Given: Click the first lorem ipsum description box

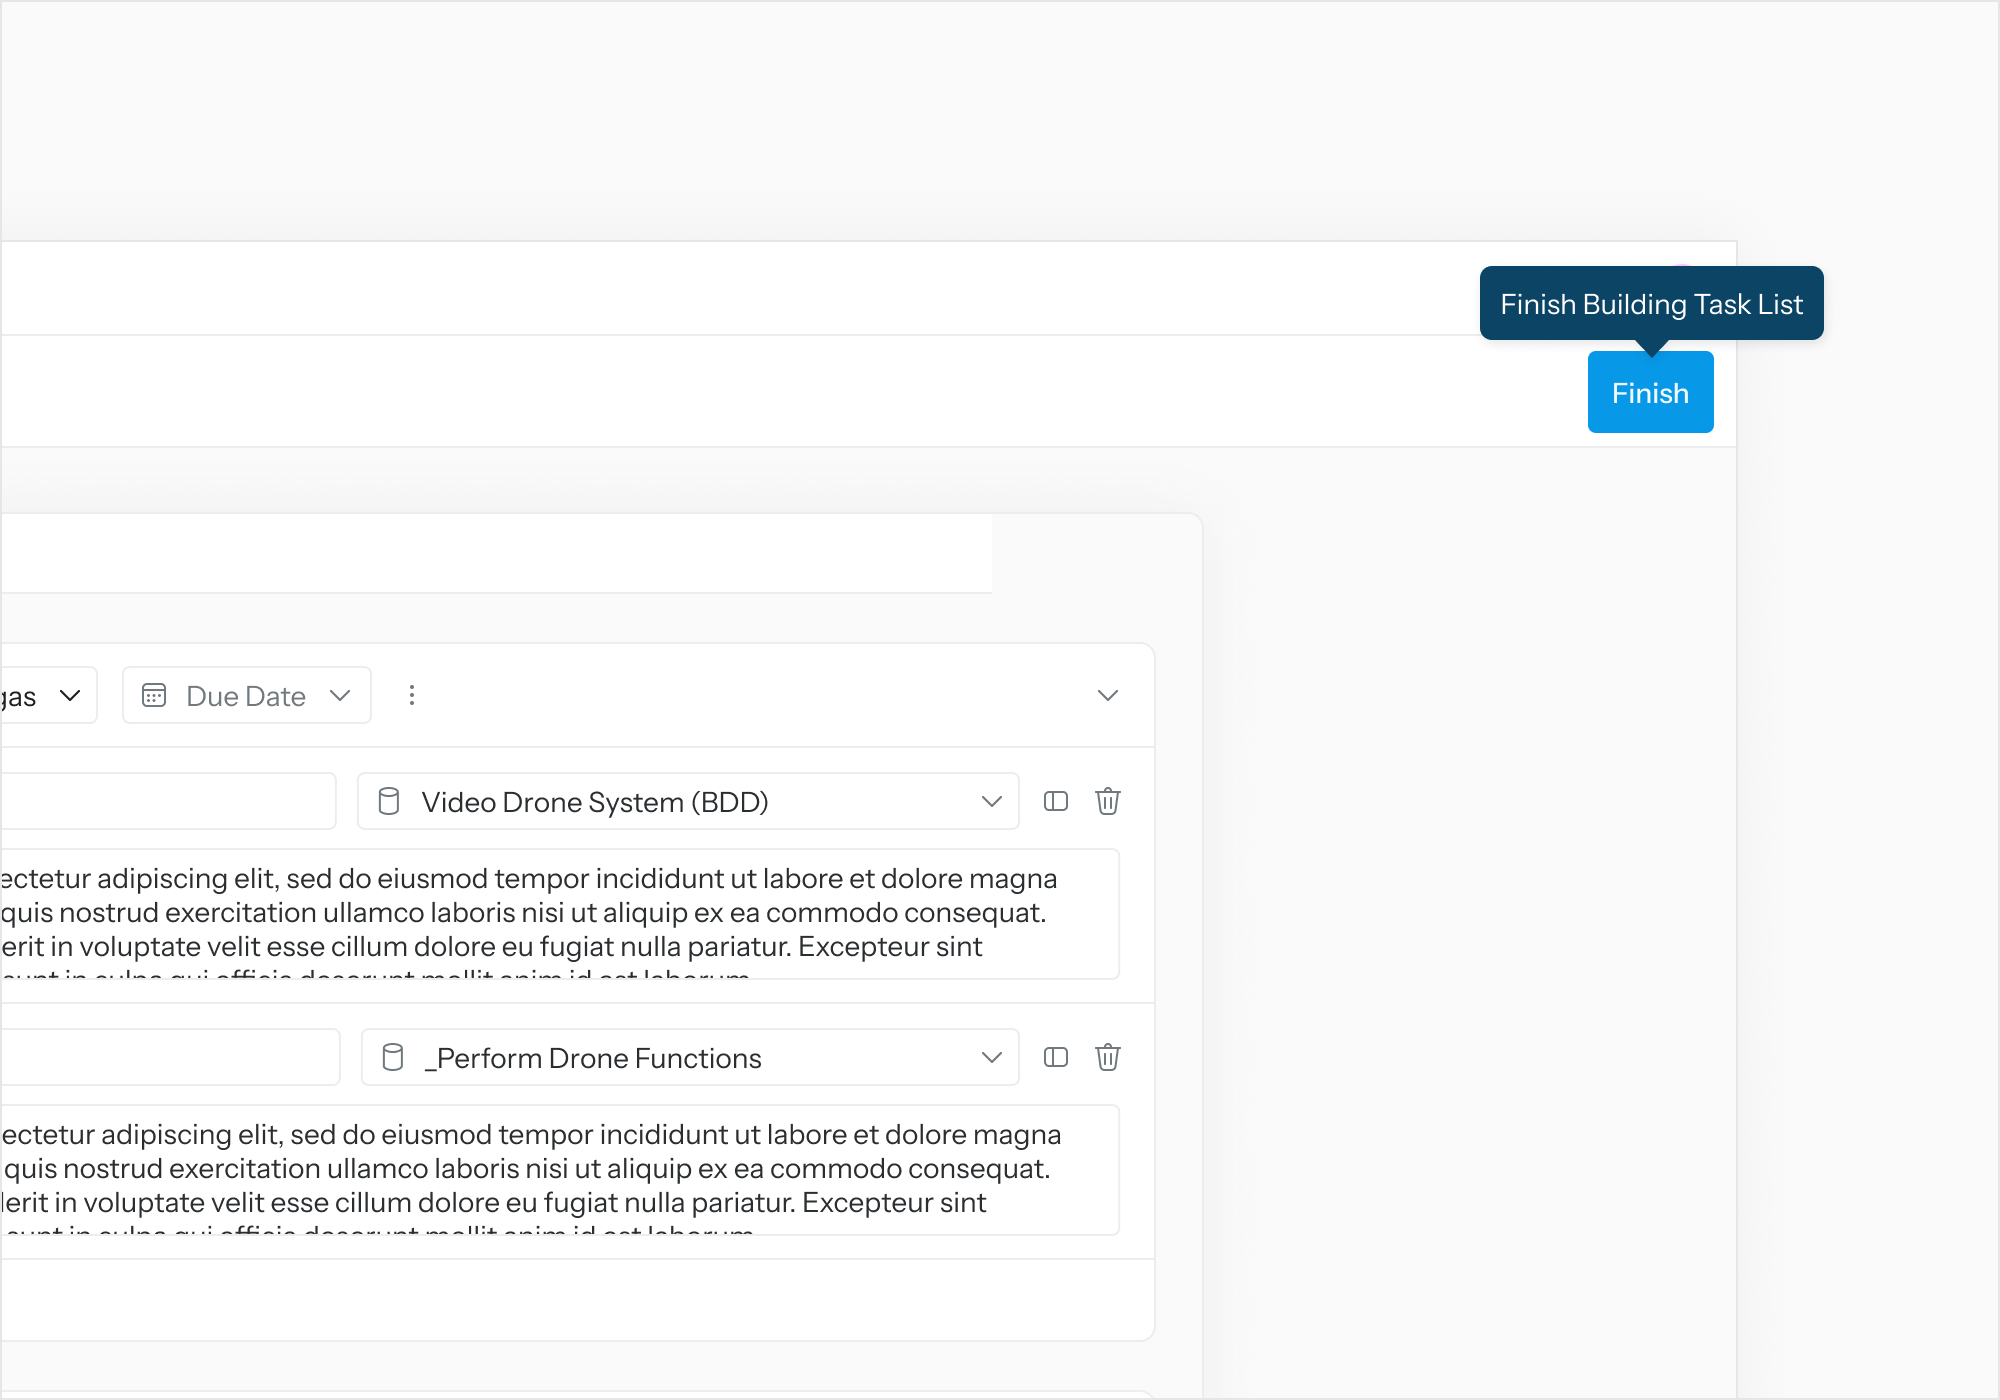Looking at the screenshot, I should pos(560,914).
